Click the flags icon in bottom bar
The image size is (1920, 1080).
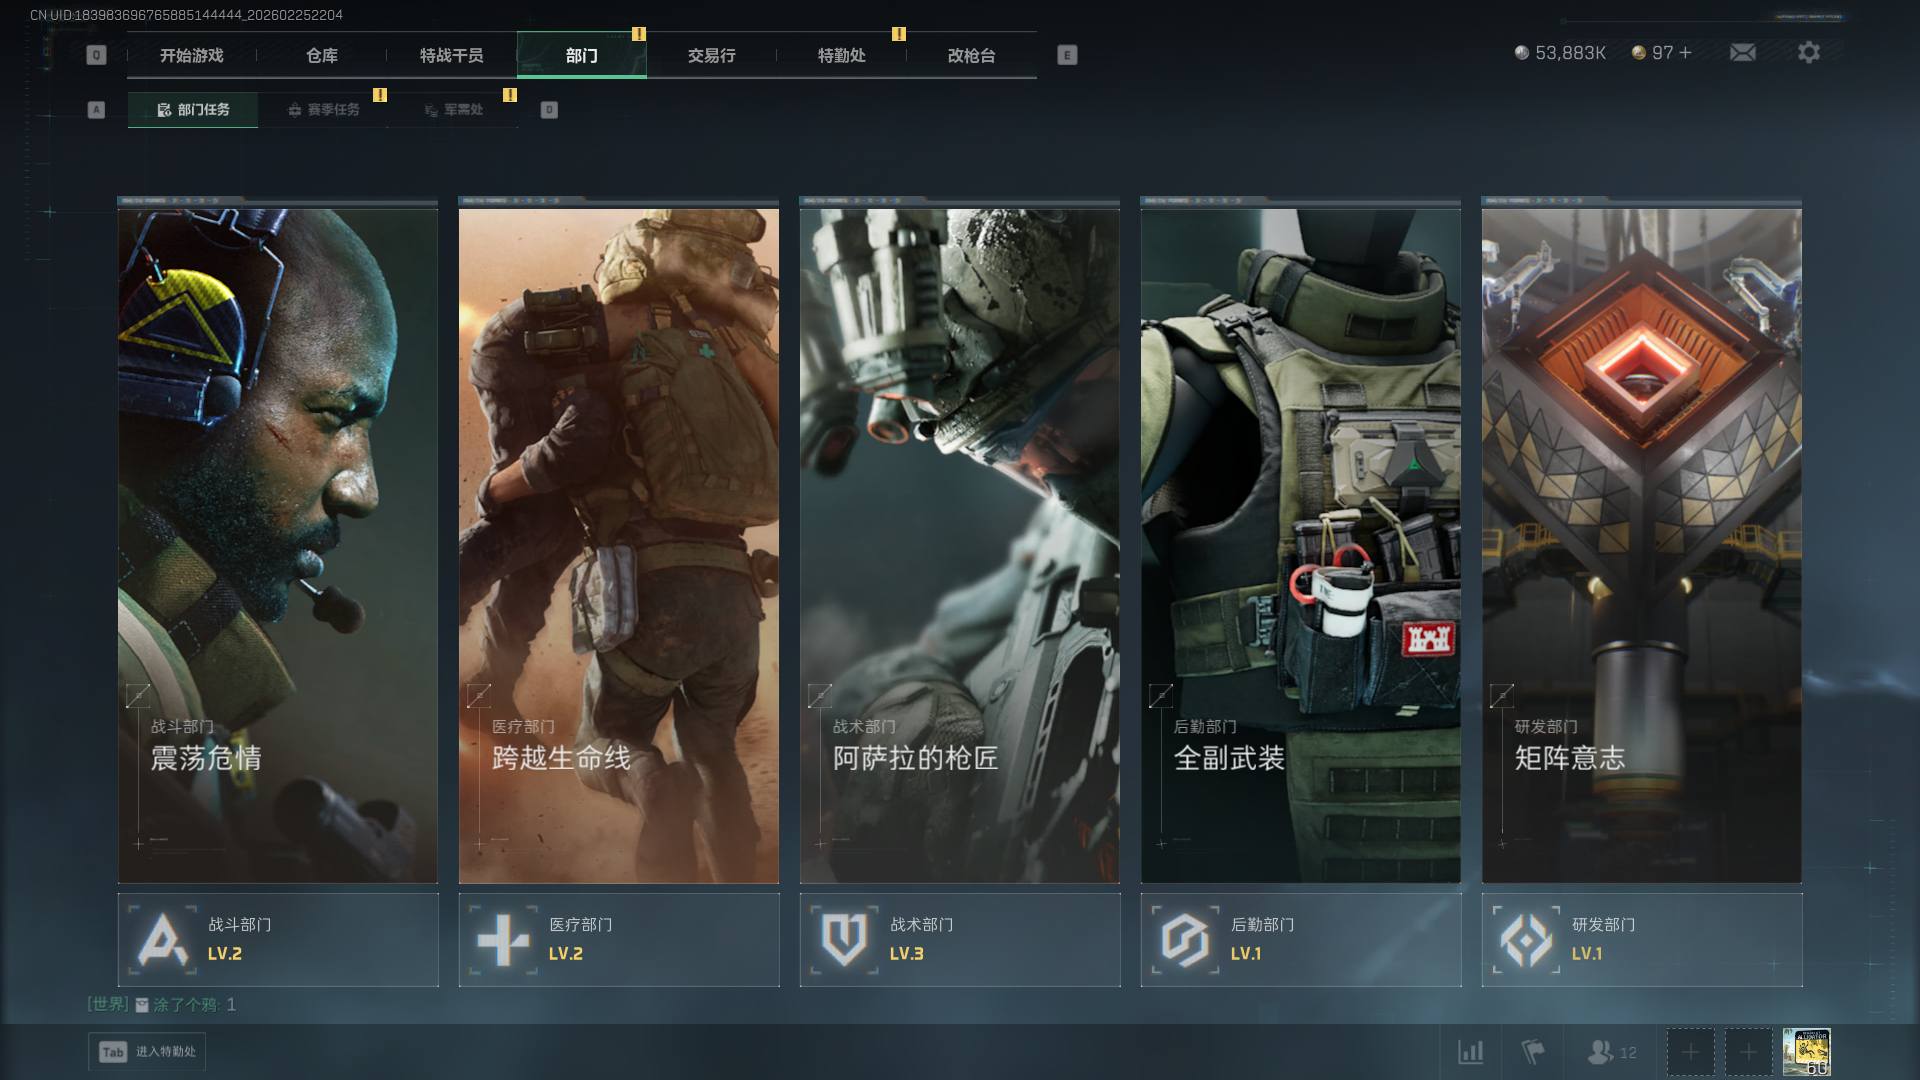click(1532, 1052)
